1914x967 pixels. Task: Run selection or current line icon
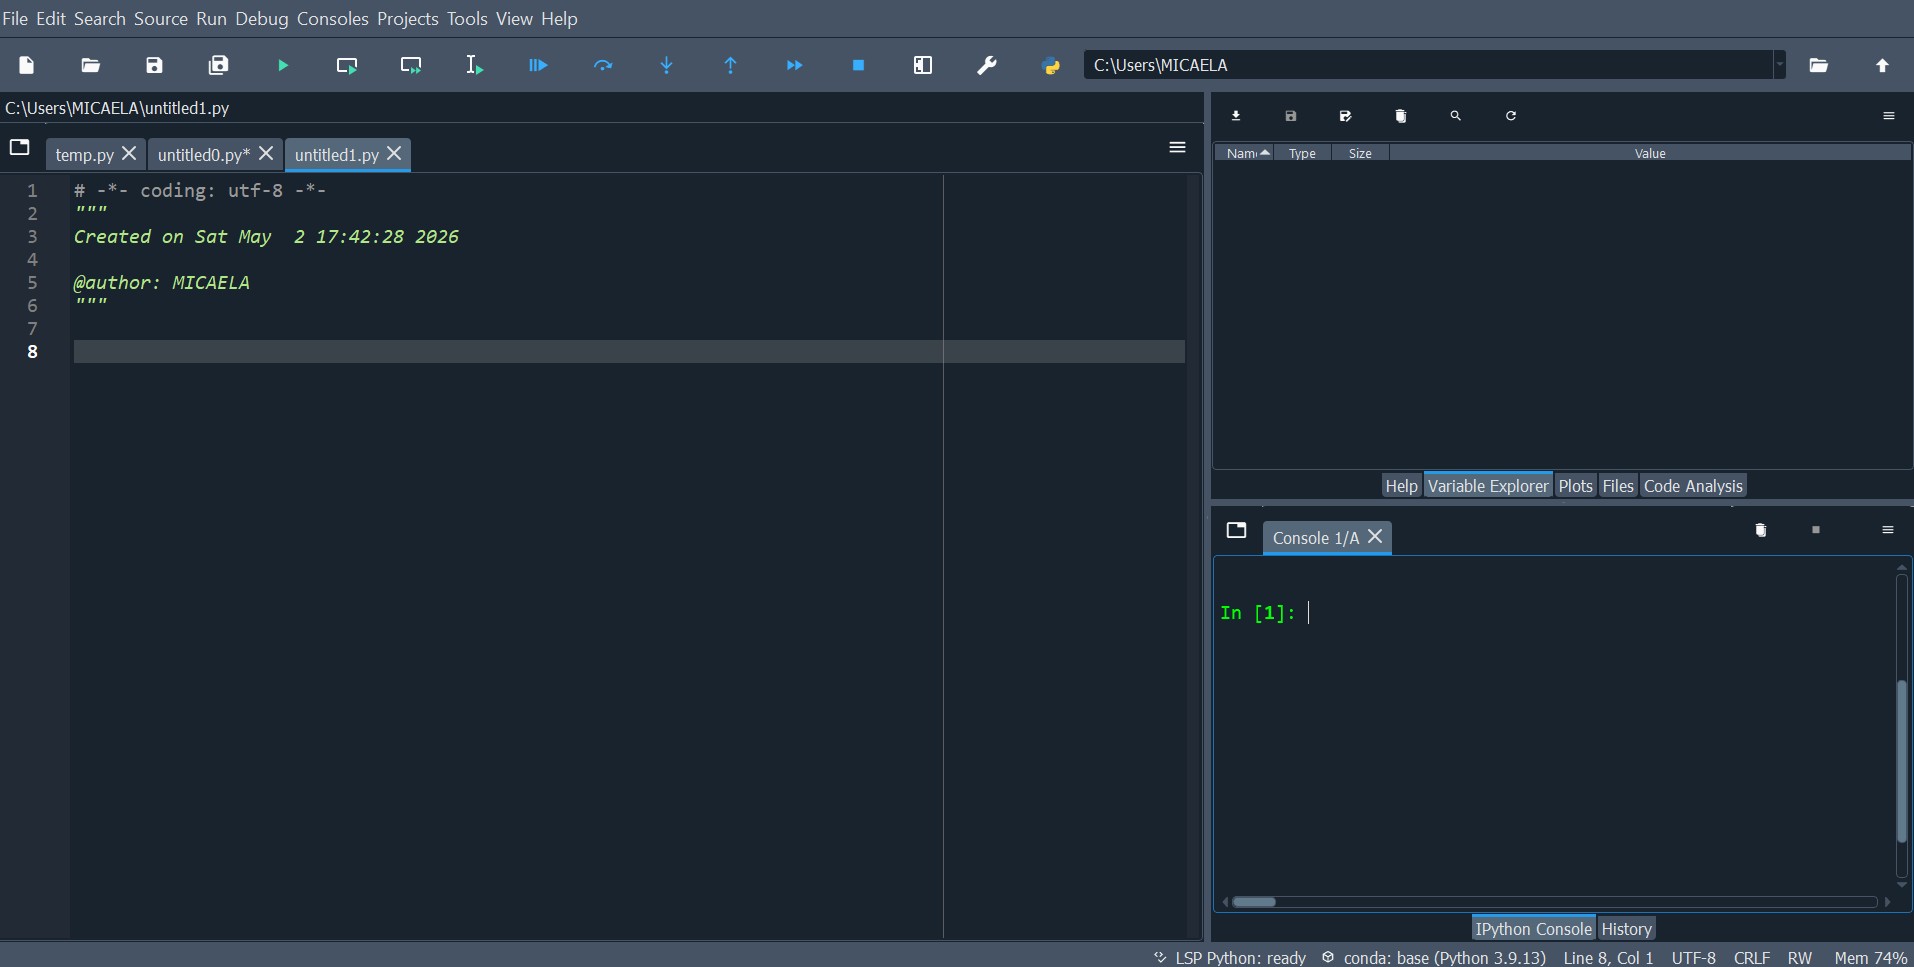tap(475, 65)
